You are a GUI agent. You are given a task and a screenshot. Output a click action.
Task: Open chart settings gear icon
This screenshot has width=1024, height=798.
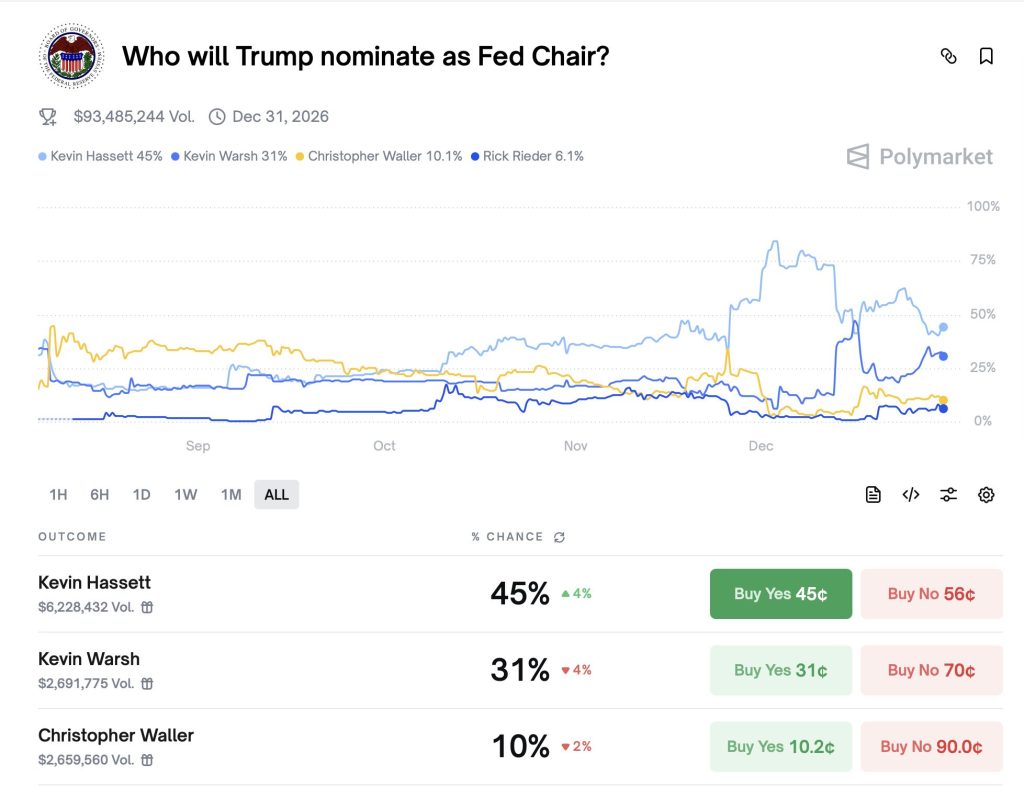tap(986, 494)
